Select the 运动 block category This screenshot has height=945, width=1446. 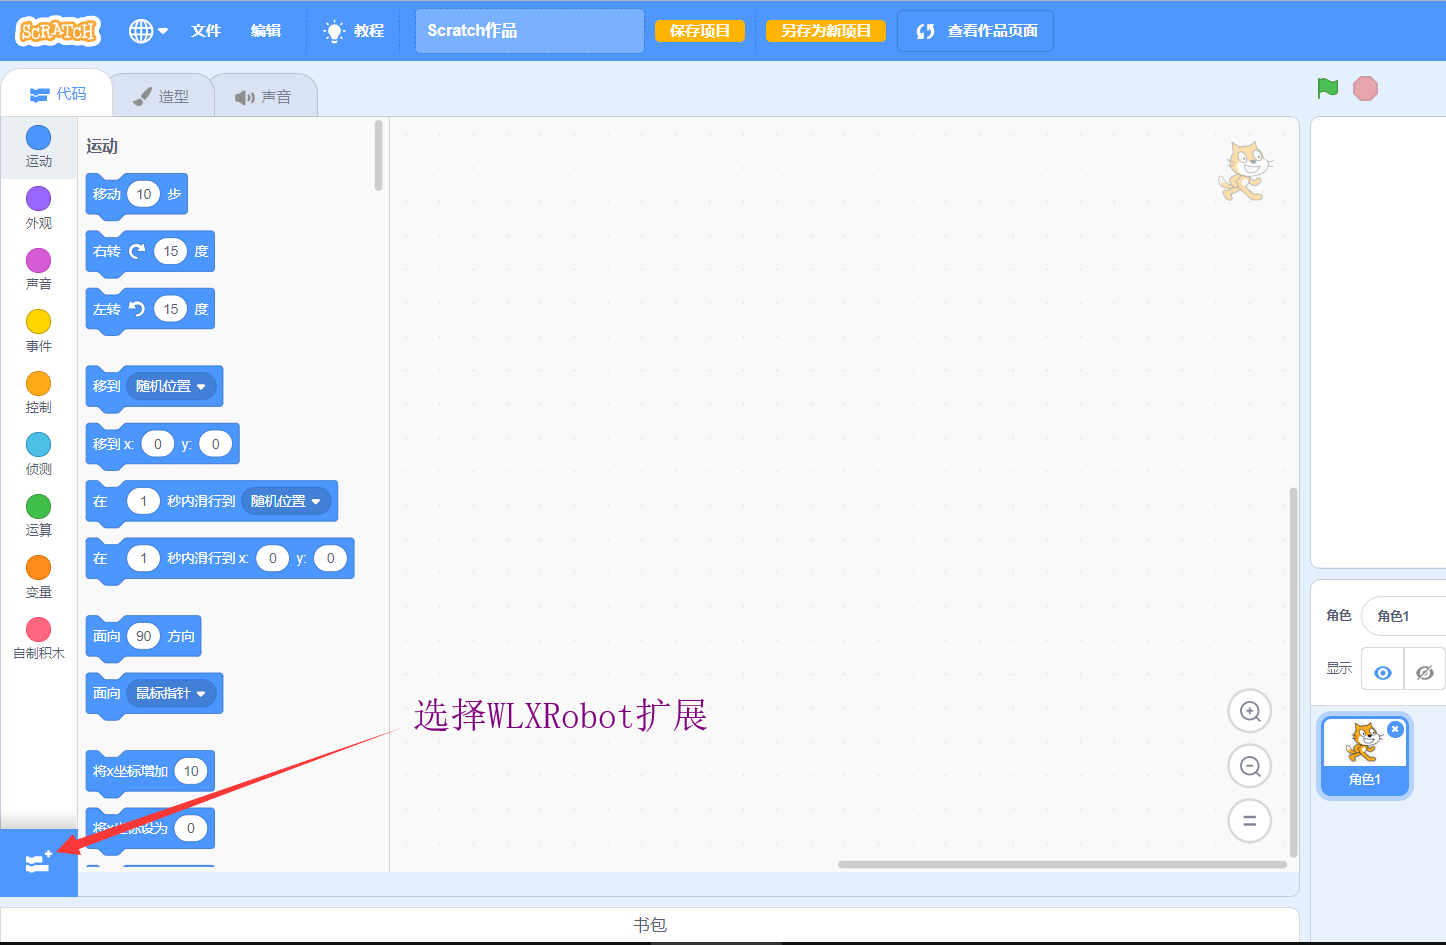(39, 147)
